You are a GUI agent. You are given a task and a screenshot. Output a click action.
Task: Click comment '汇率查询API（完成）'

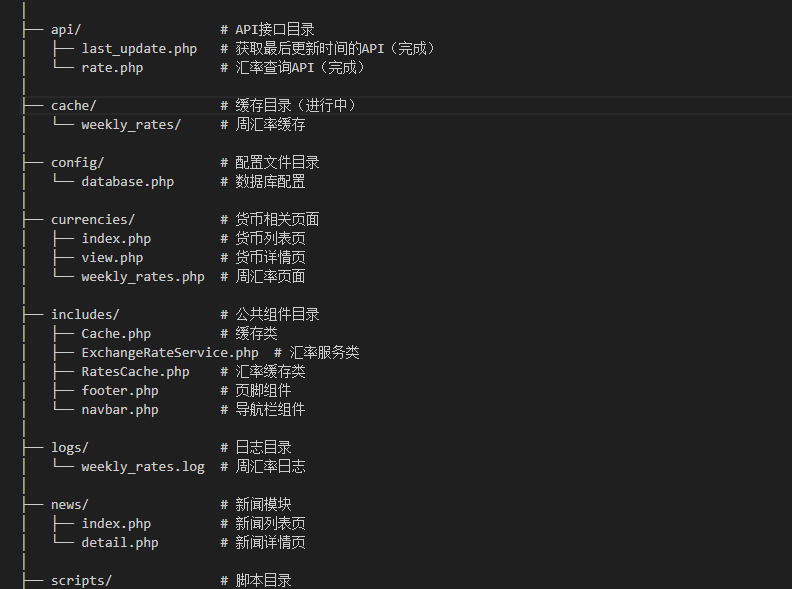(x=300, y=68)
